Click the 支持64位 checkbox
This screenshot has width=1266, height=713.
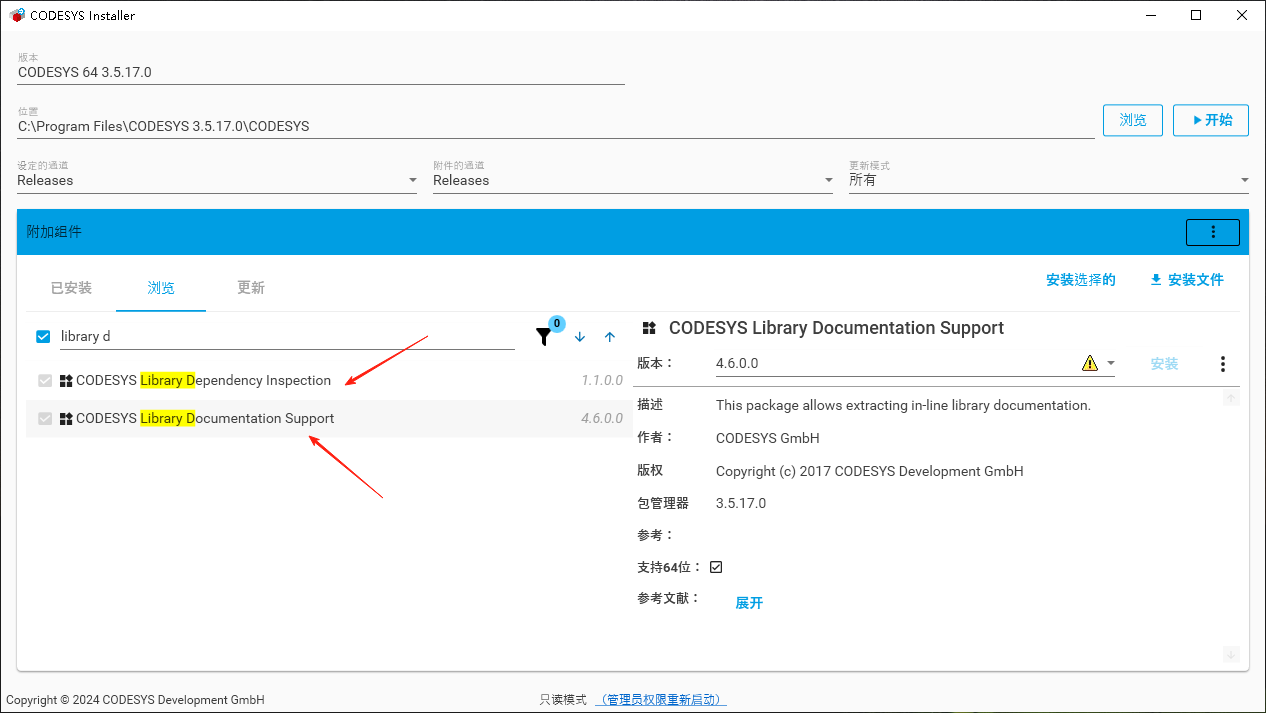(716, 567)
